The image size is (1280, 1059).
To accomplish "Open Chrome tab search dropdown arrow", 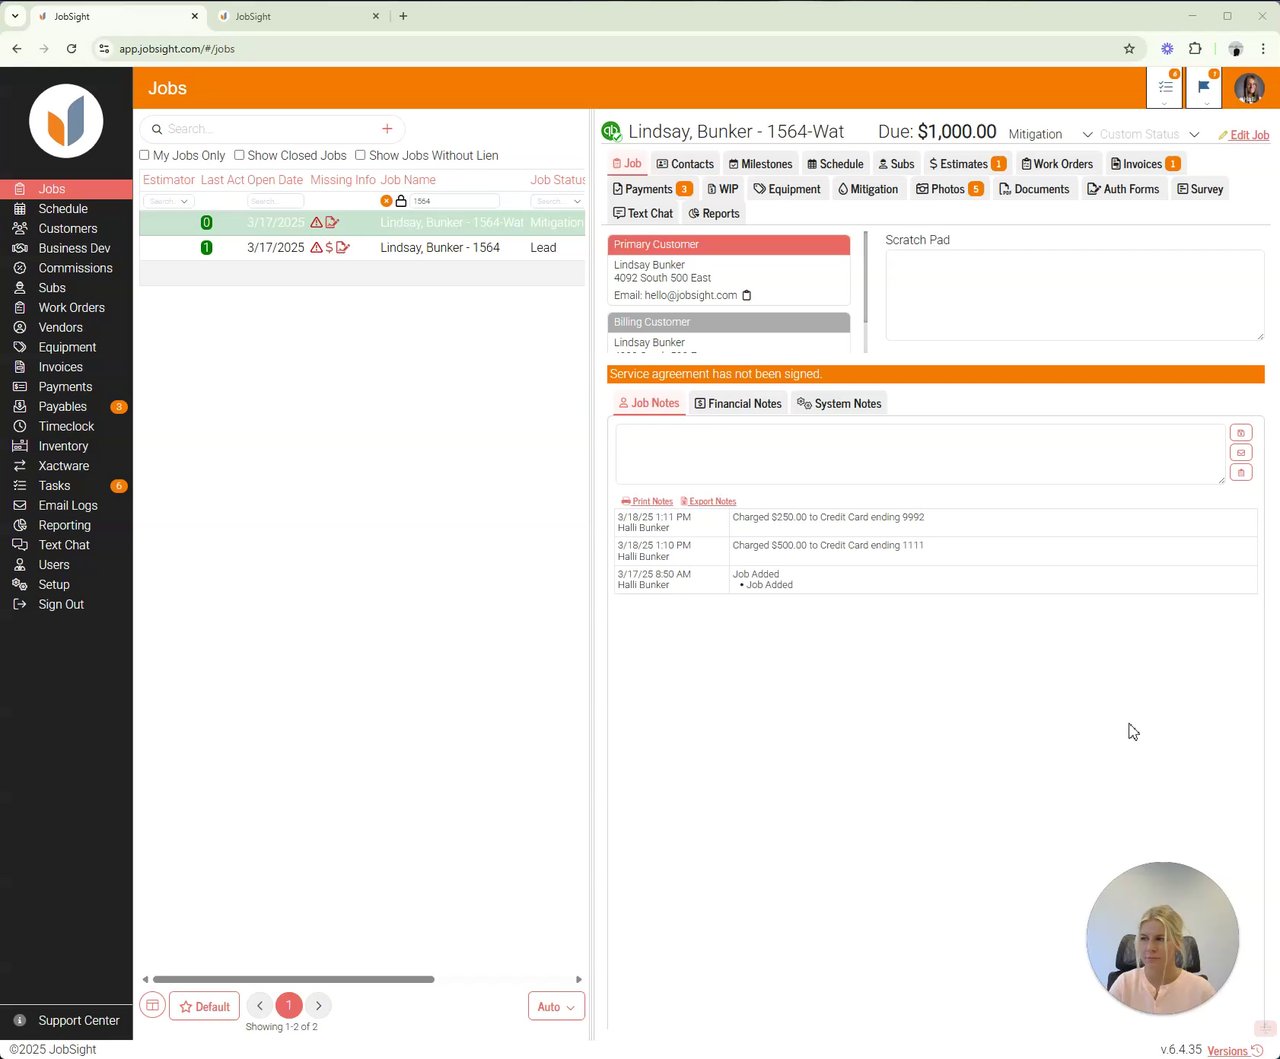I will [14, 16].
